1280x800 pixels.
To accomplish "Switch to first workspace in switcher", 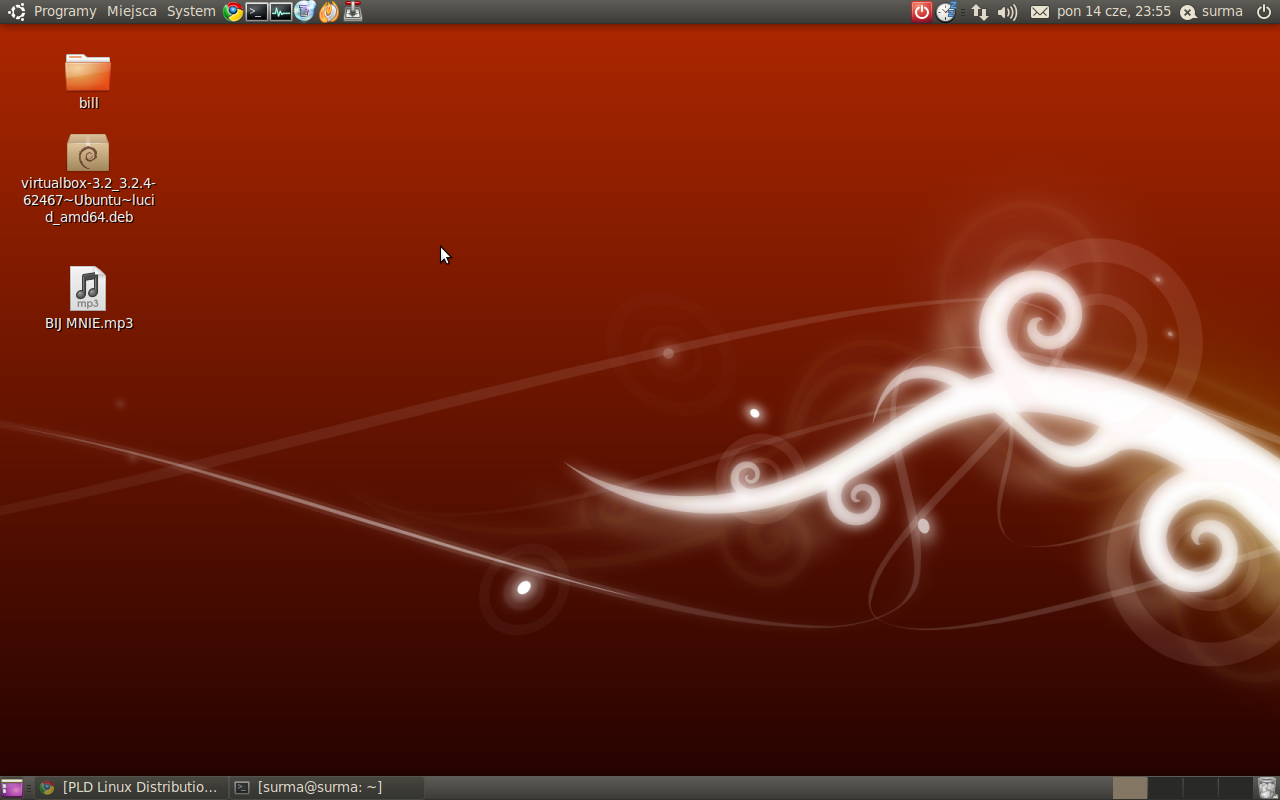I will tap(1130, 788).
